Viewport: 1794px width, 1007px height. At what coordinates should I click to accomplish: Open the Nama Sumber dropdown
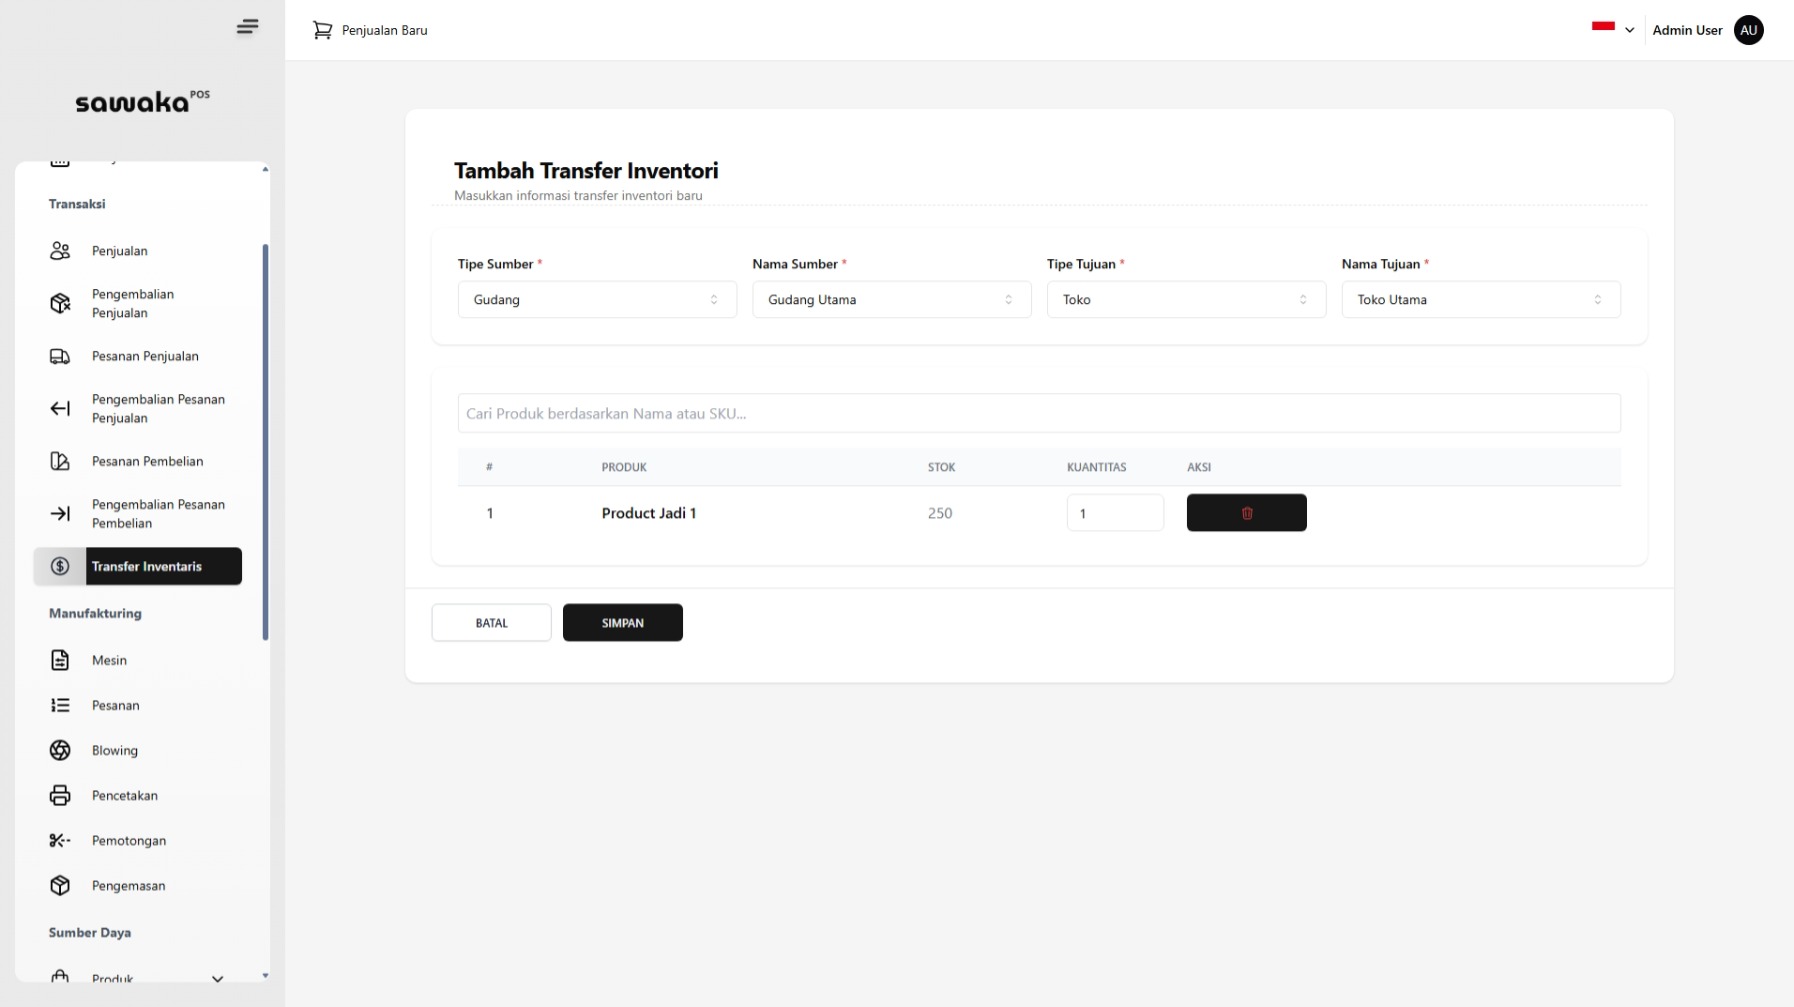click(x=891, y=300)
